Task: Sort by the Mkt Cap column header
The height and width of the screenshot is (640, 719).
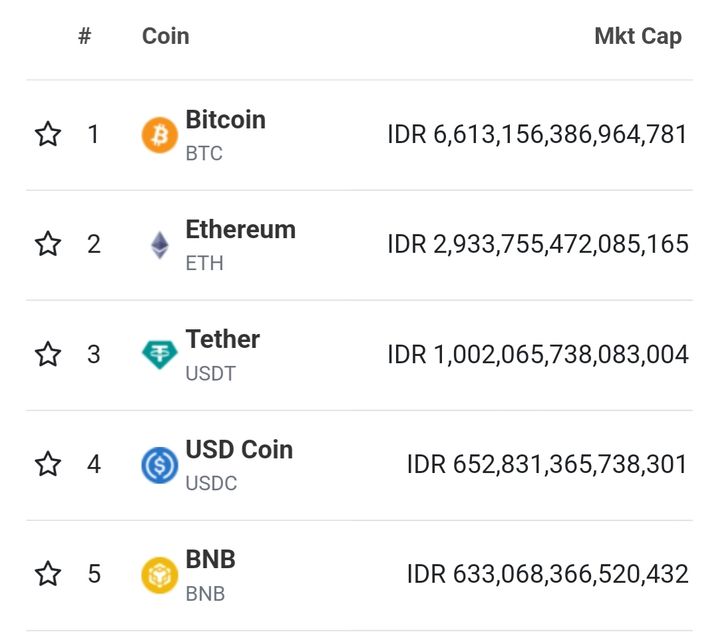Action: coord(637,37)
